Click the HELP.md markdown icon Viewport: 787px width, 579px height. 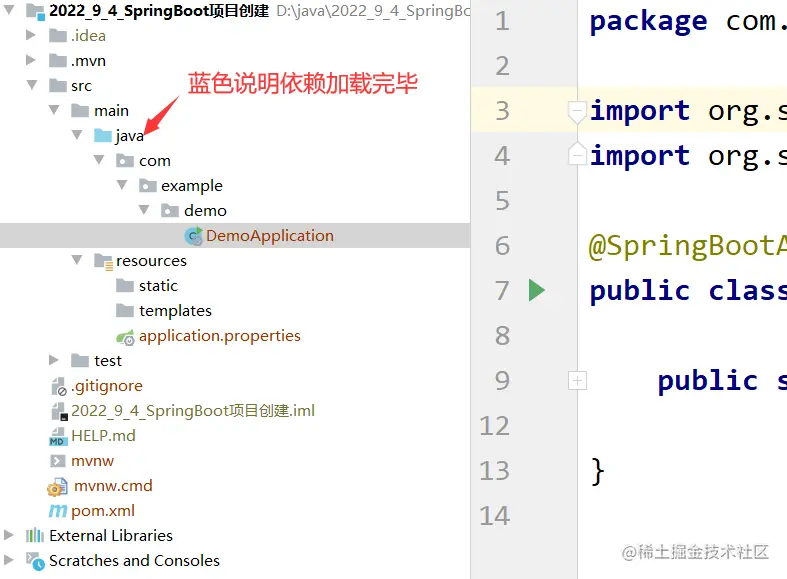coord(58,437)
